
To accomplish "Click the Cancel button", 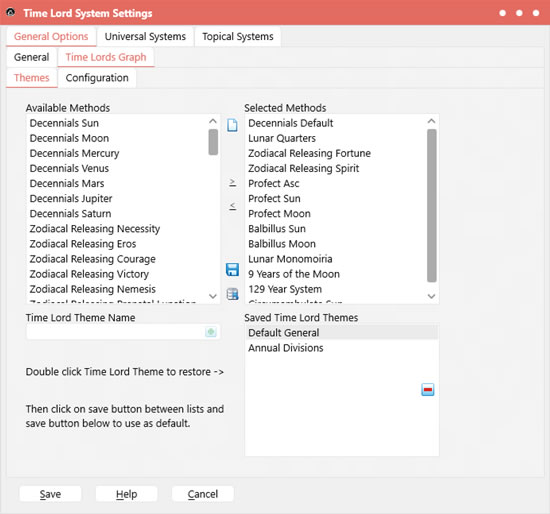I will [x=203, y=494].
